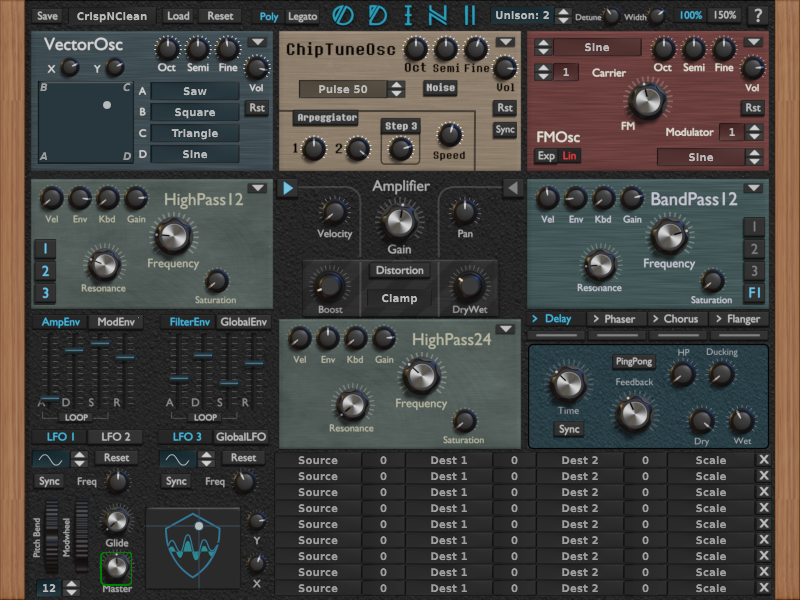Toggle oscillator 1 routing on HighPass12 filter
The width and height of the screenshot is (800, 600).
coord(45,248)
